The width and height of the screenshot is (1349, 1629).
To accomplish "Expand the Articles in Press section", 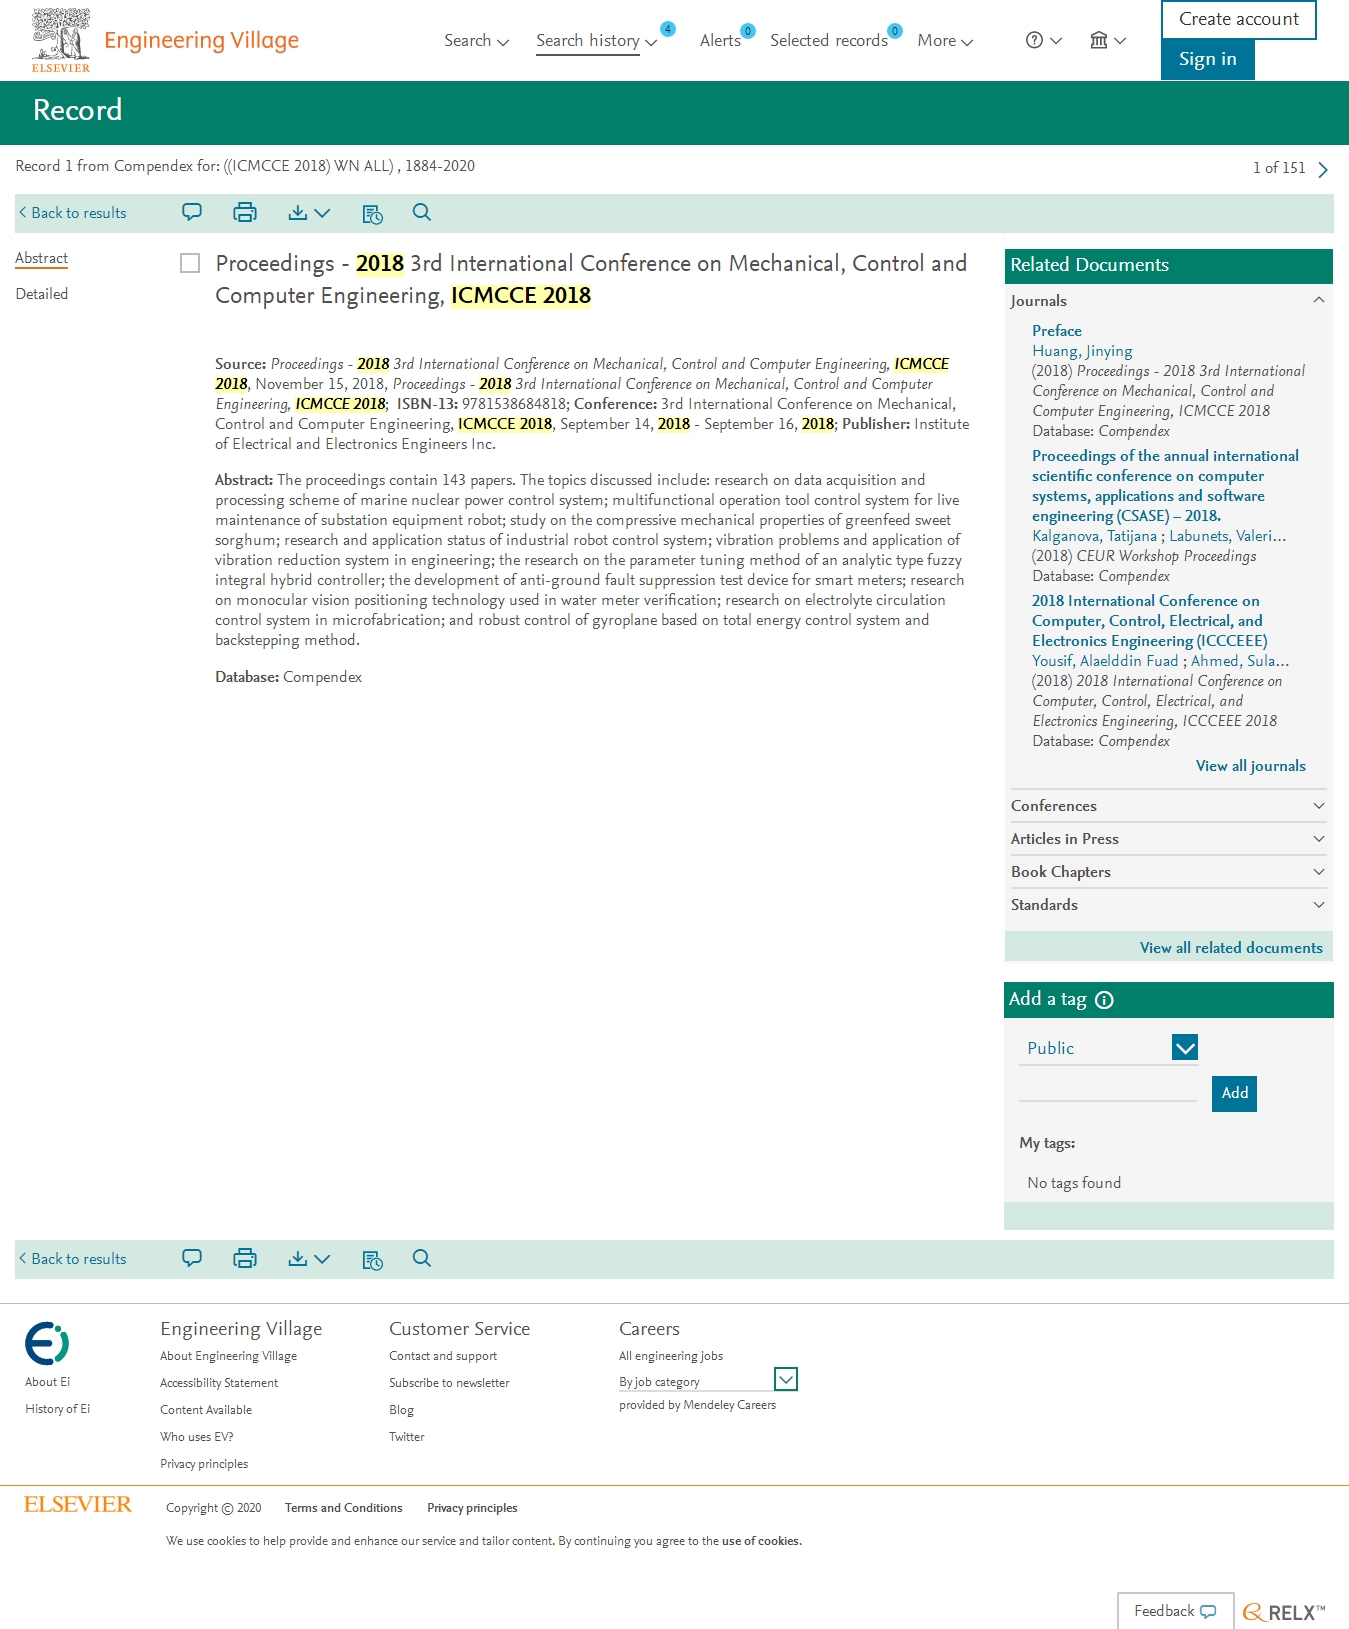I will [1168, 839].
